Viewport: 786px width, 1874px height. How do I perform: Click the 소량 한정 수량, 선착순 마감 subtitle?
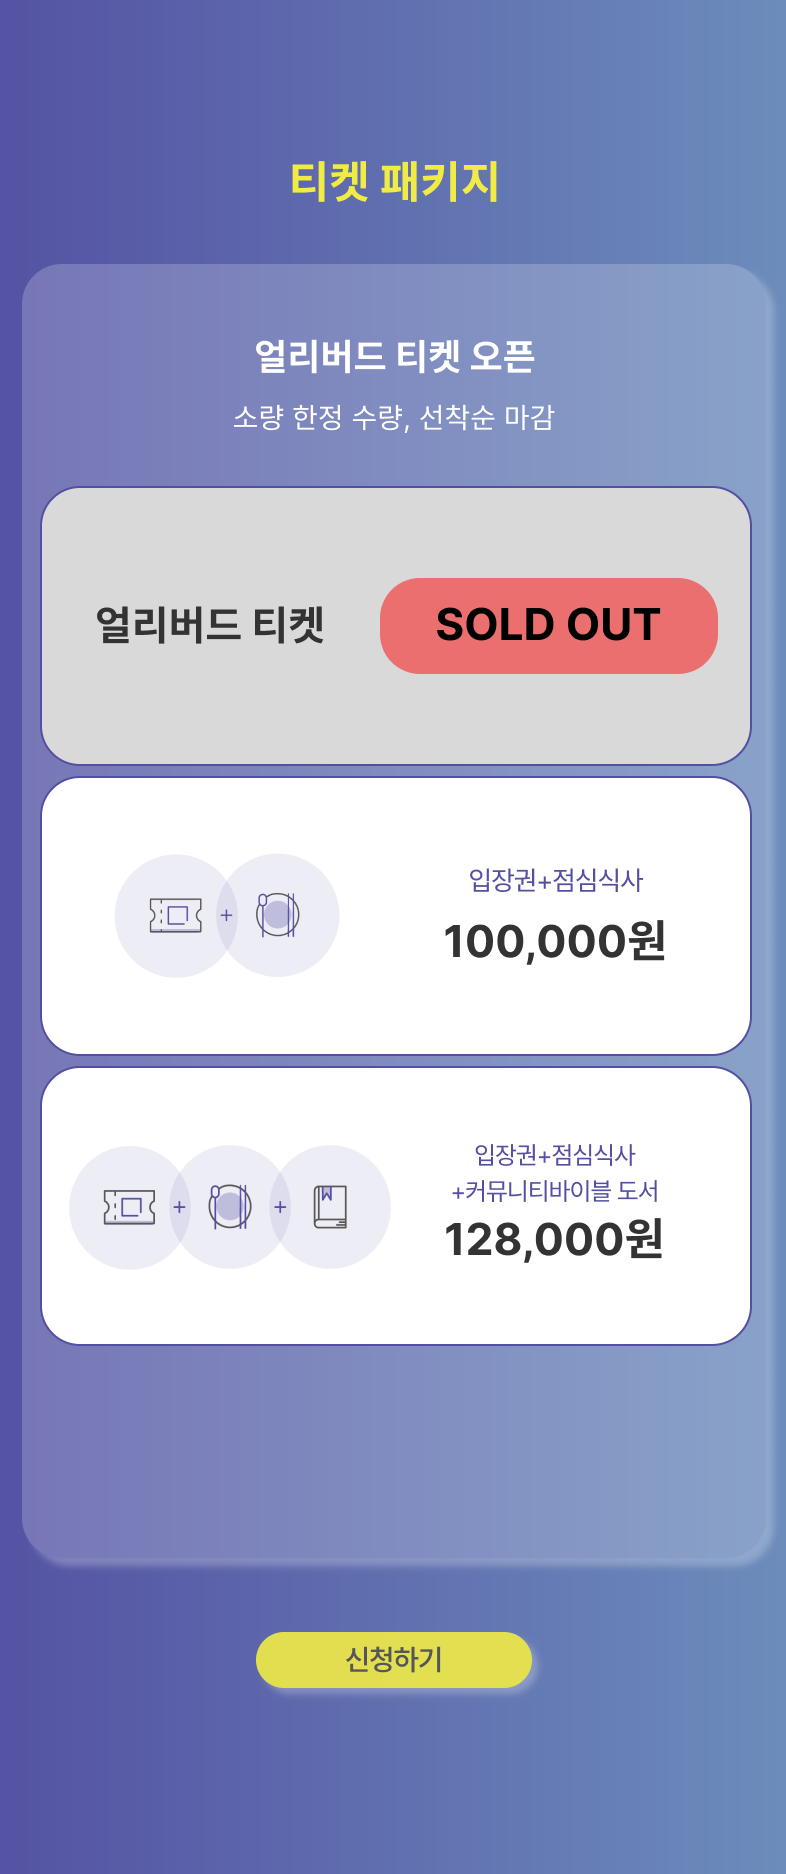(x=394, y=417)
